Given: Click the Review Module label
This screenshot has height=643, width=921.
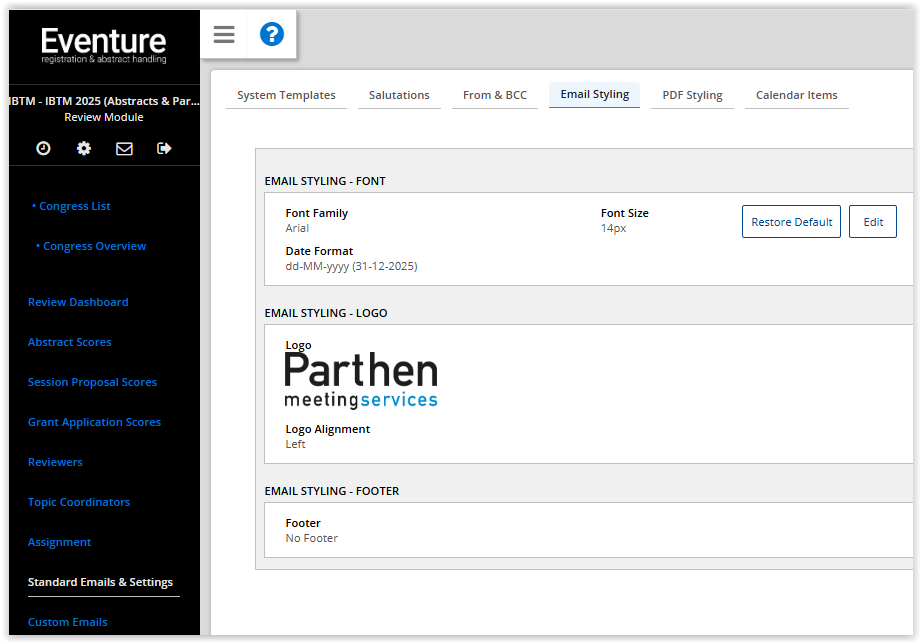Looking at the screenshot, I should click(104, 117).
